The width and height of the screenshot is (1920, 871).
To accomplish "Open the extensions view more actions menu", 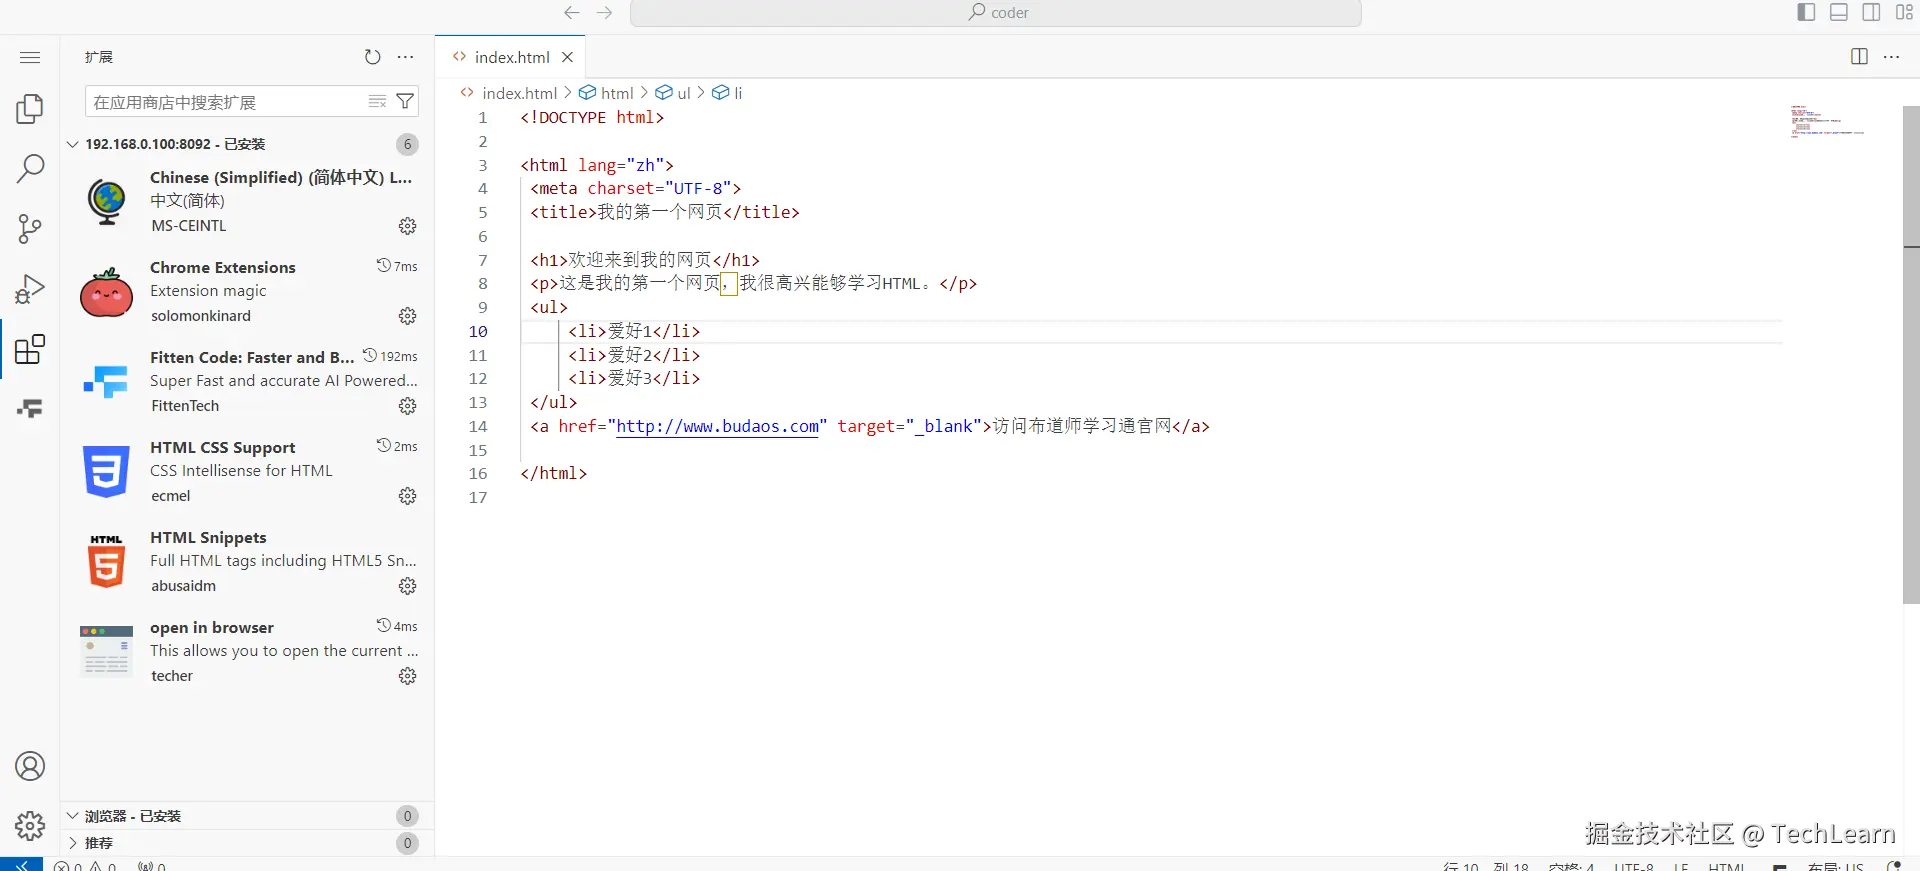I will pos(405,57).
